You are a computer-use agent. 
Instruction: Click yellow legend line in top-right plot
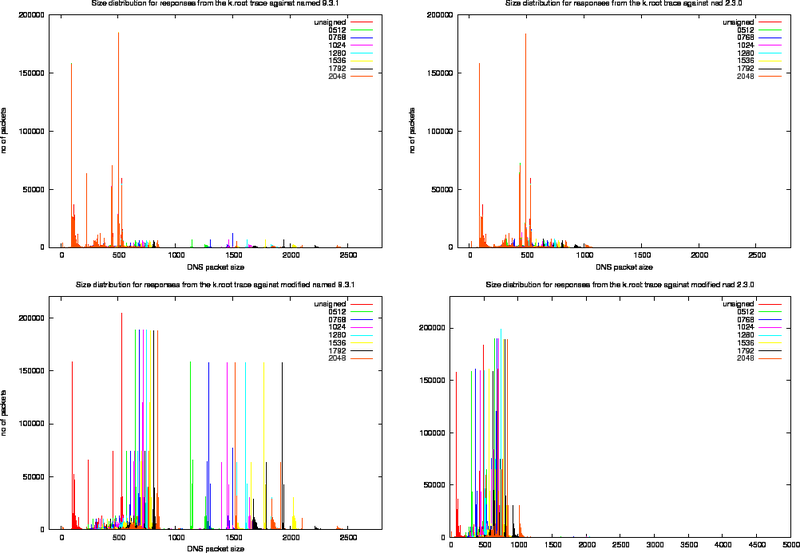[x=769, y=61]
